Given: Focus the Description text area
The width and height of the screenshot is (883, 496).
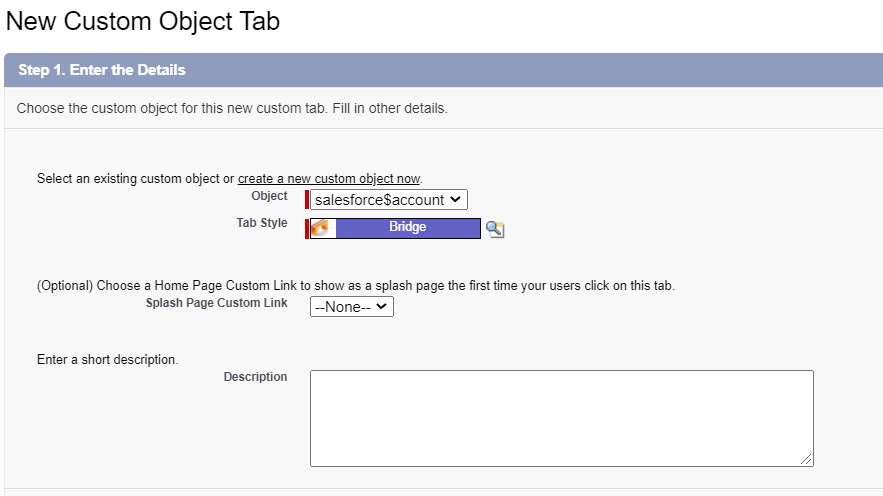Looking at the screenshot, I should 561,418.
